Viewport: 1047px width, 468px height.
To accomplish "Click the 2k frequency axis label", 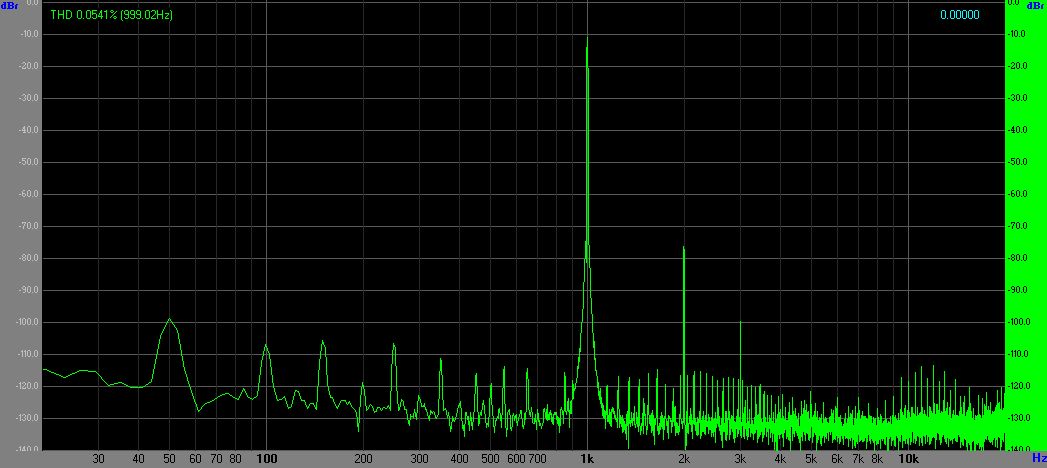I will [x=684, y=459].
